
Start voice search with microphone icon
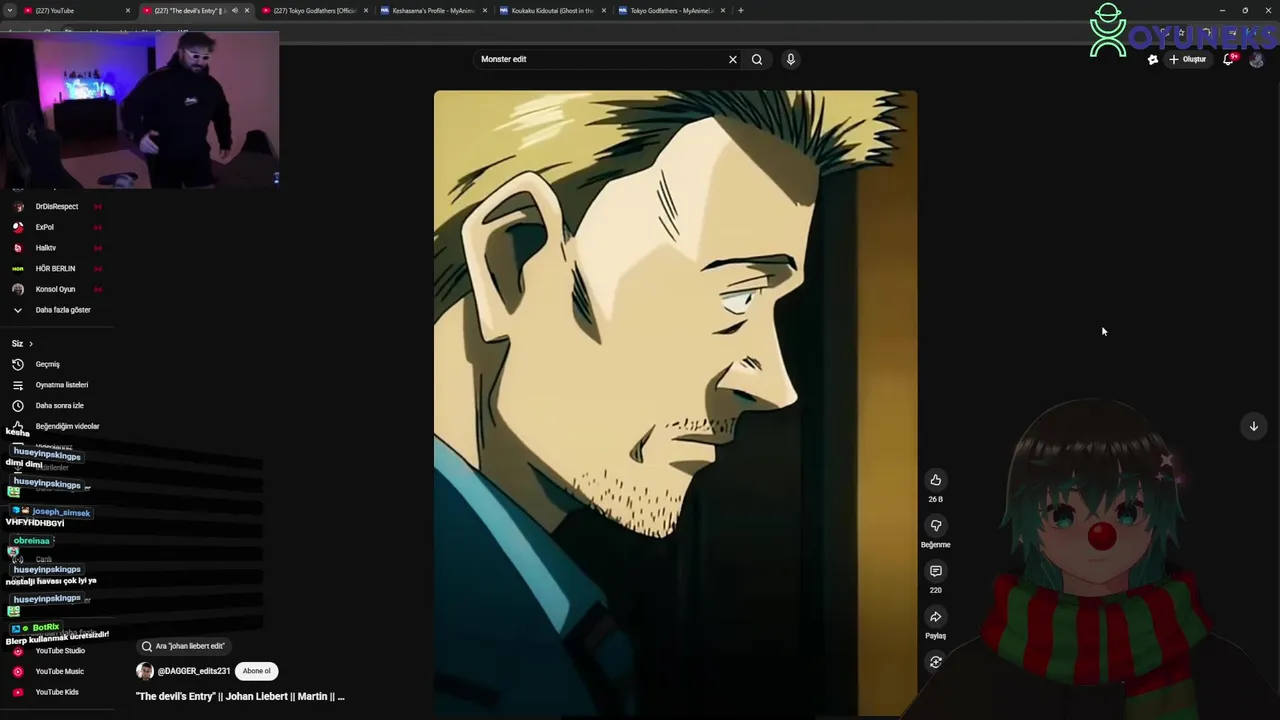790,59
